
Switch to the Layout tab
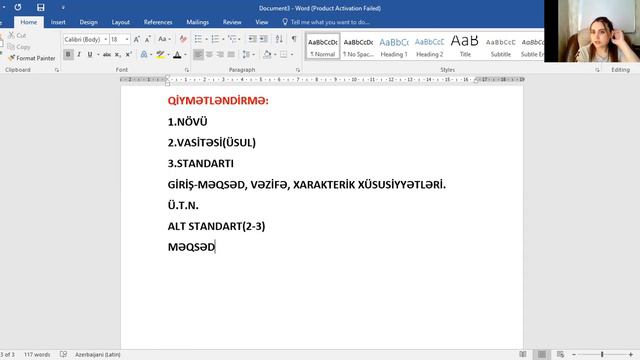click(x=120, y=22)
